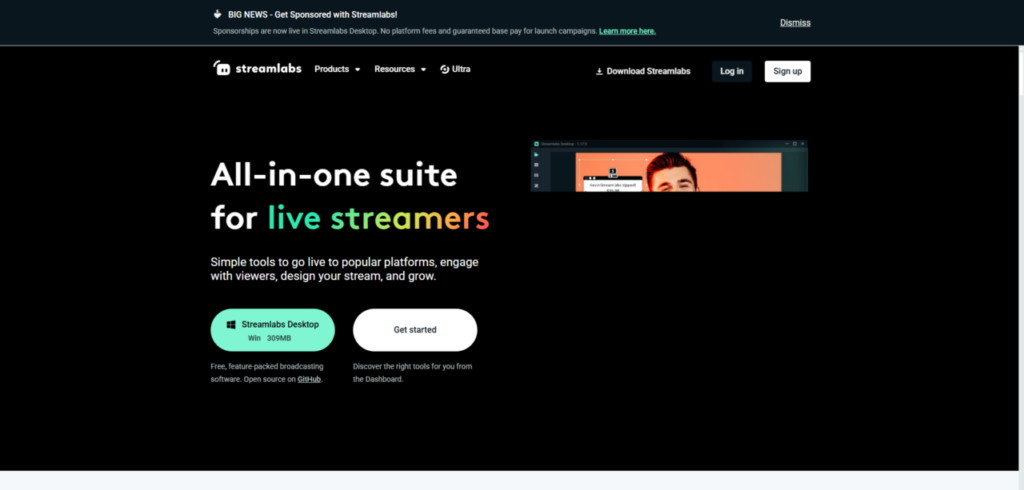Image resolution: width=1024 pixels, height=490 pixels.
Task: Click the Log in button
Action: point(731,71)
